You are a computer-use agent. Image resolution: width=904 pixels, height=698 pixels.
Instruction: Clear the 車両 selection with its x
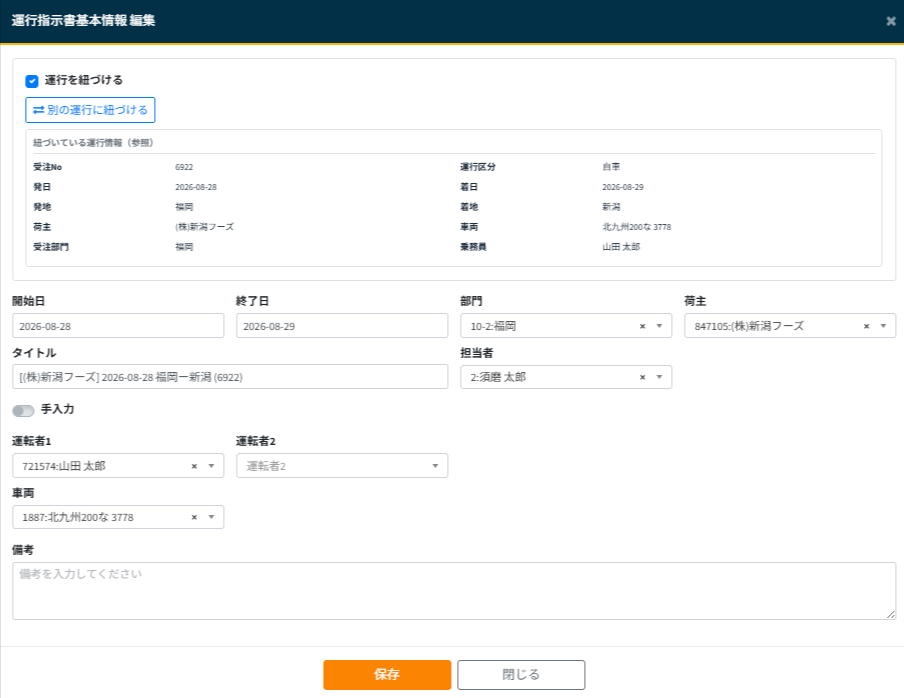[x=194, y=517]
